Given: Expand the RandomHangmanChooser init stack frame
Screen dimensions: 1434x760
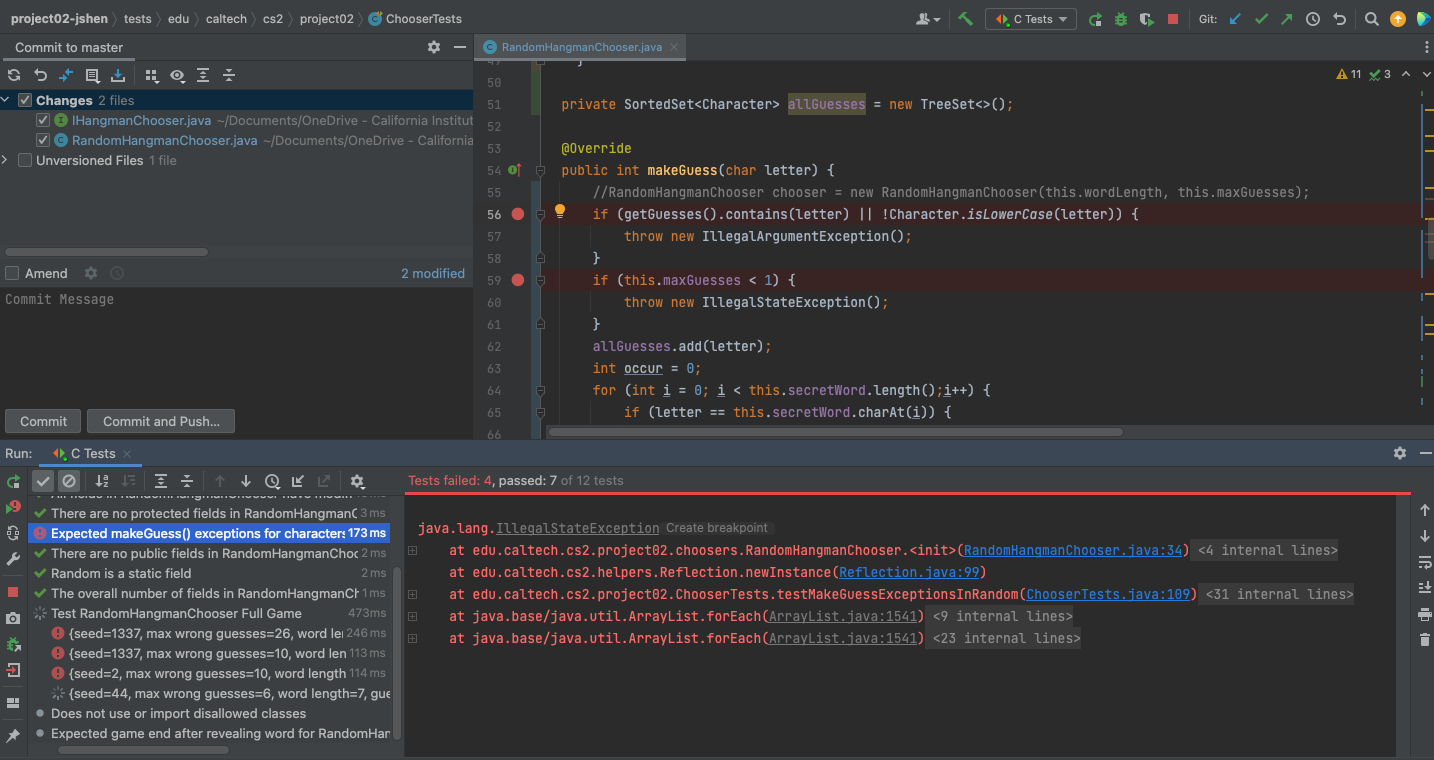Looking at the screenshot, I should (412, 550).
